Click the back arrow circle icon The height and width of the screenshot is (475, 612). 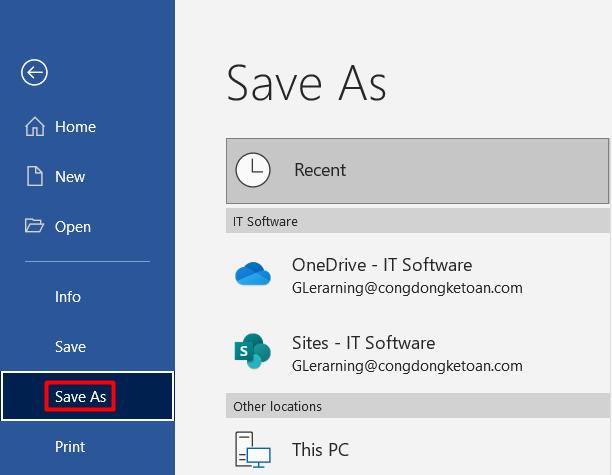pyautogui.click(x=34, y=72)
